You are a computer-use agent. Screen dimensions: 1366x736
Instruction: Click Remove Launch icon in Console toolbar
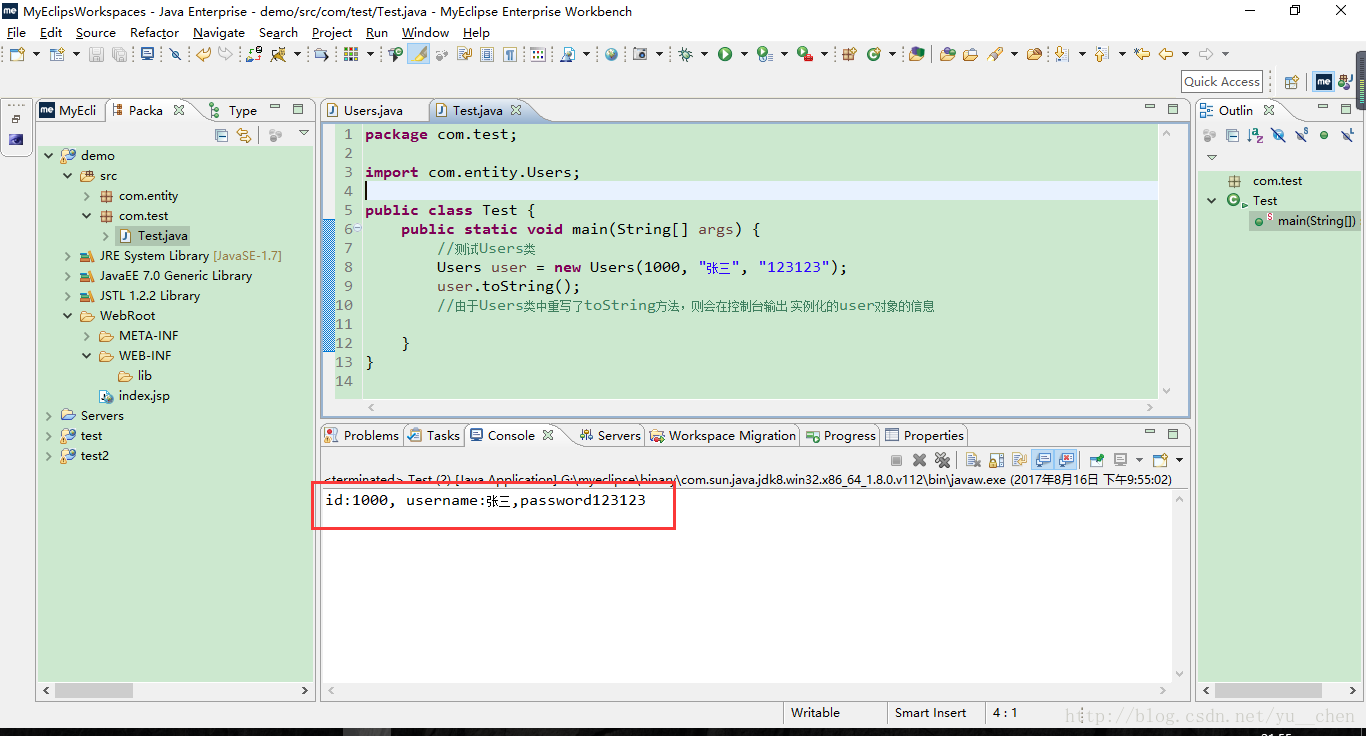pos(919,460)
